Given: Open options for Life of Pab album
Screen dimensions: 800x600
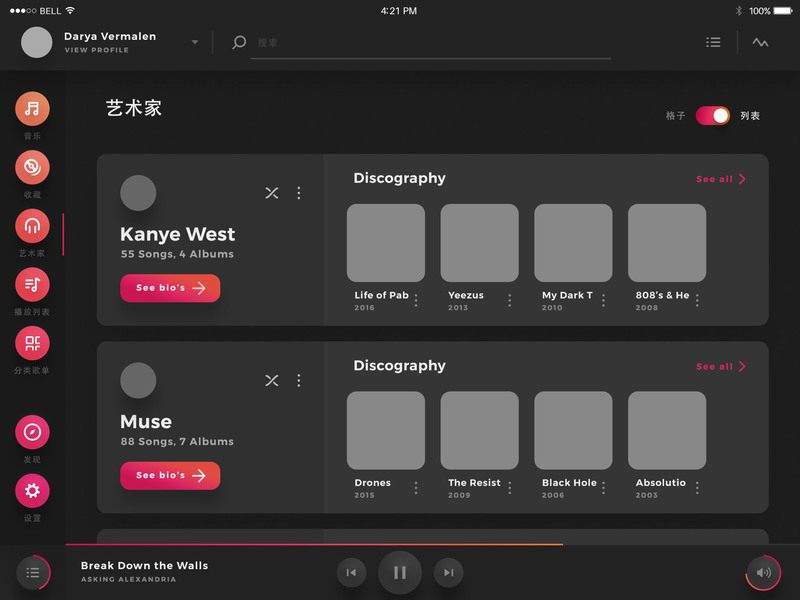Looking at the screenshot, I should click(416, 301).
